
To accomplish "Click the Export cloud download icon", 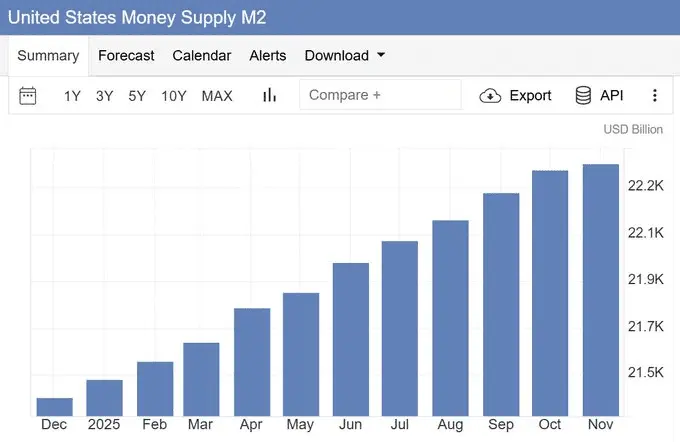I will 490,95.
